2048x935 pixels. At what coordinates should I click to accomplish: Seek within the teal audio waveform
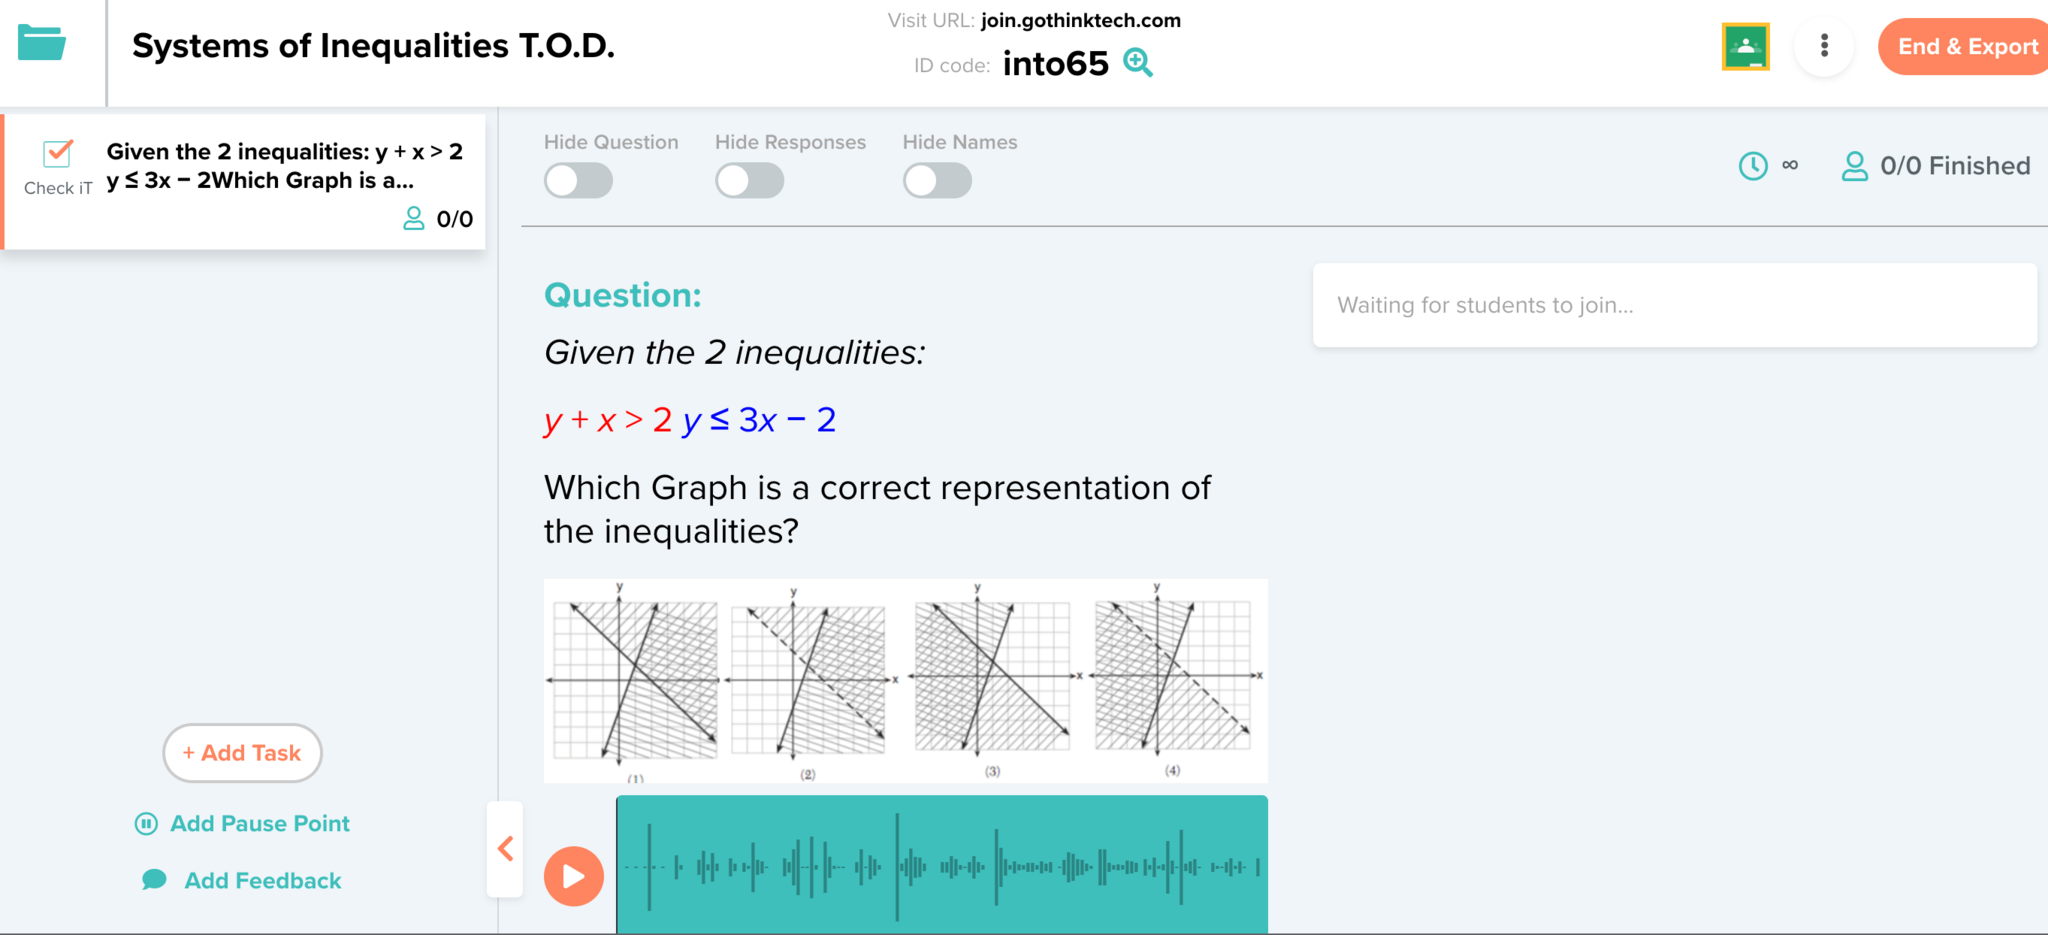coord(941,866)
